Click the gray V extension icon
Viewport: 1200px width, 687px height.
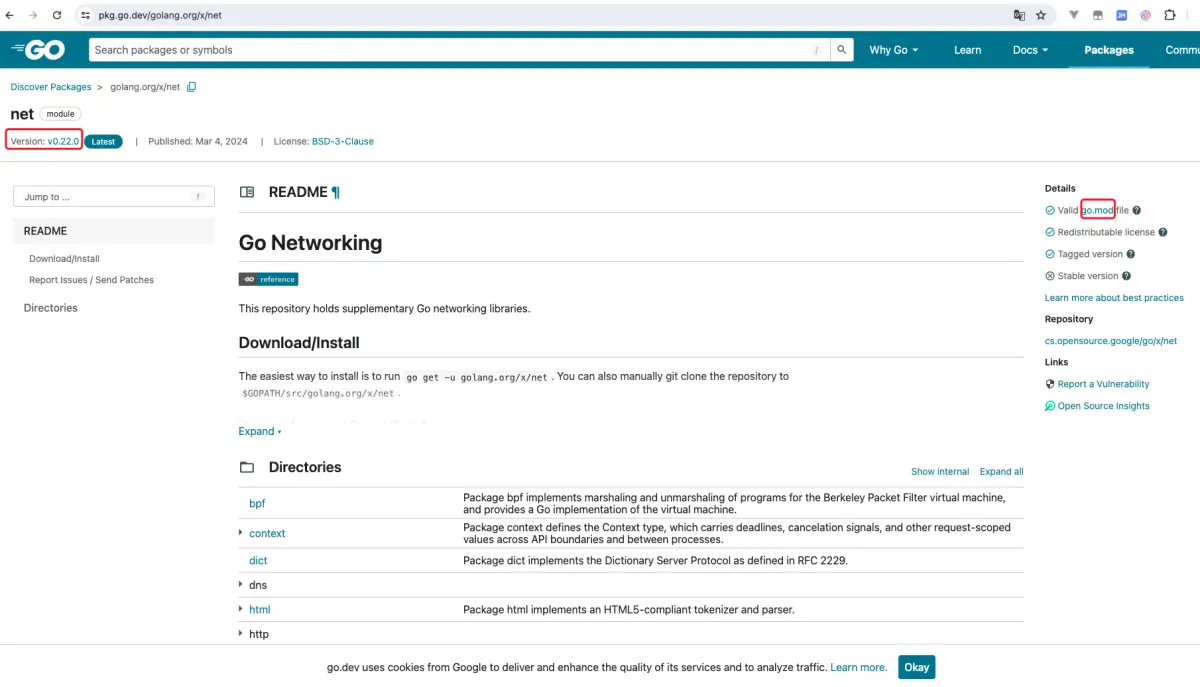[1074, 15]
